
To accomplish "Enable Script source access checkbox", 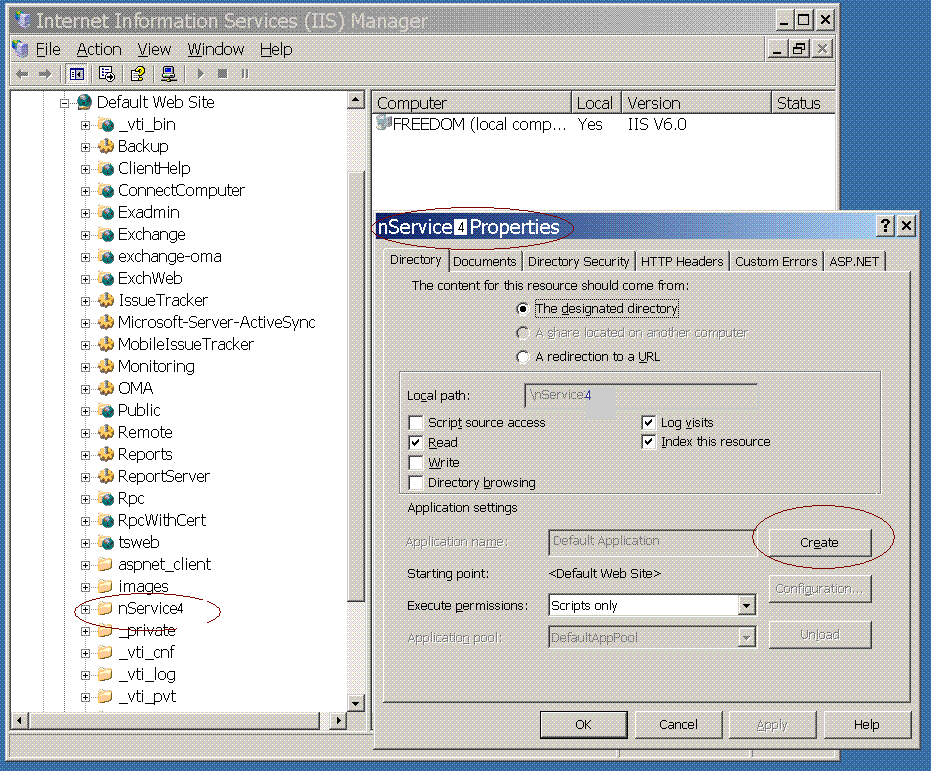I will pyautogui.click(x=416, y=423).
